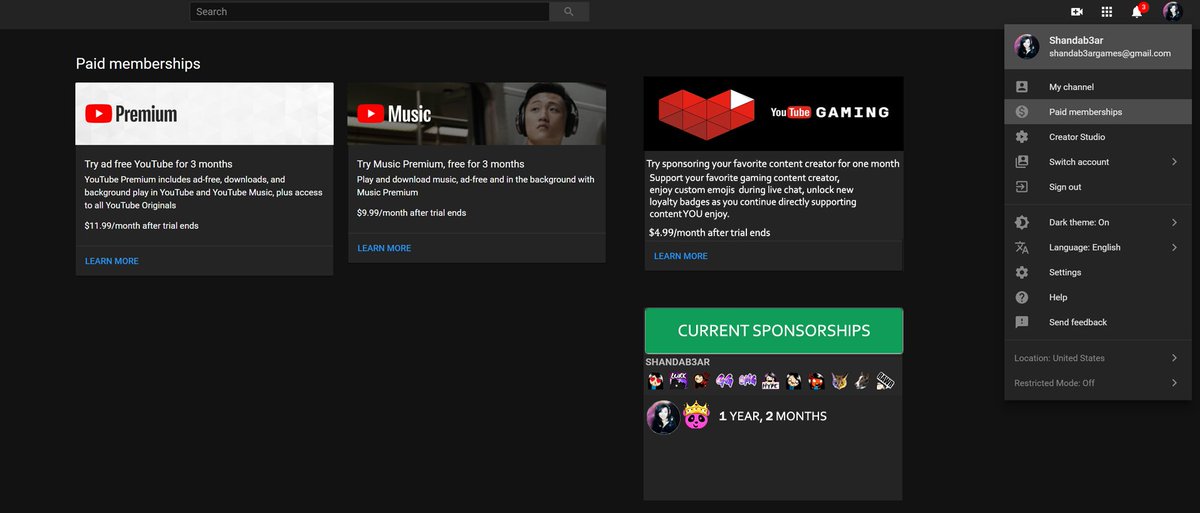Click Dark theme: On menu entry
This screenshot has width=1200, height=513.
point(1098,222)
